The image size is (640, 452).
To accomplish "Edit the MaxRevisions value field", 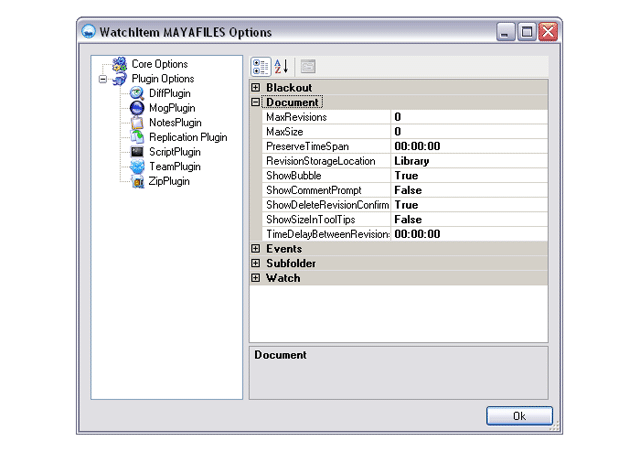I will [x=469, y=117].
